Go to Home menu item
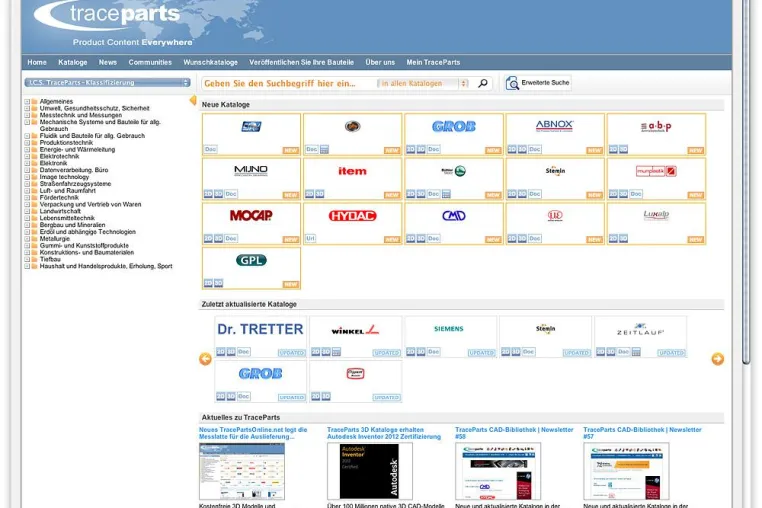Viewport: 762px width, 508px height. coord(37,62)
